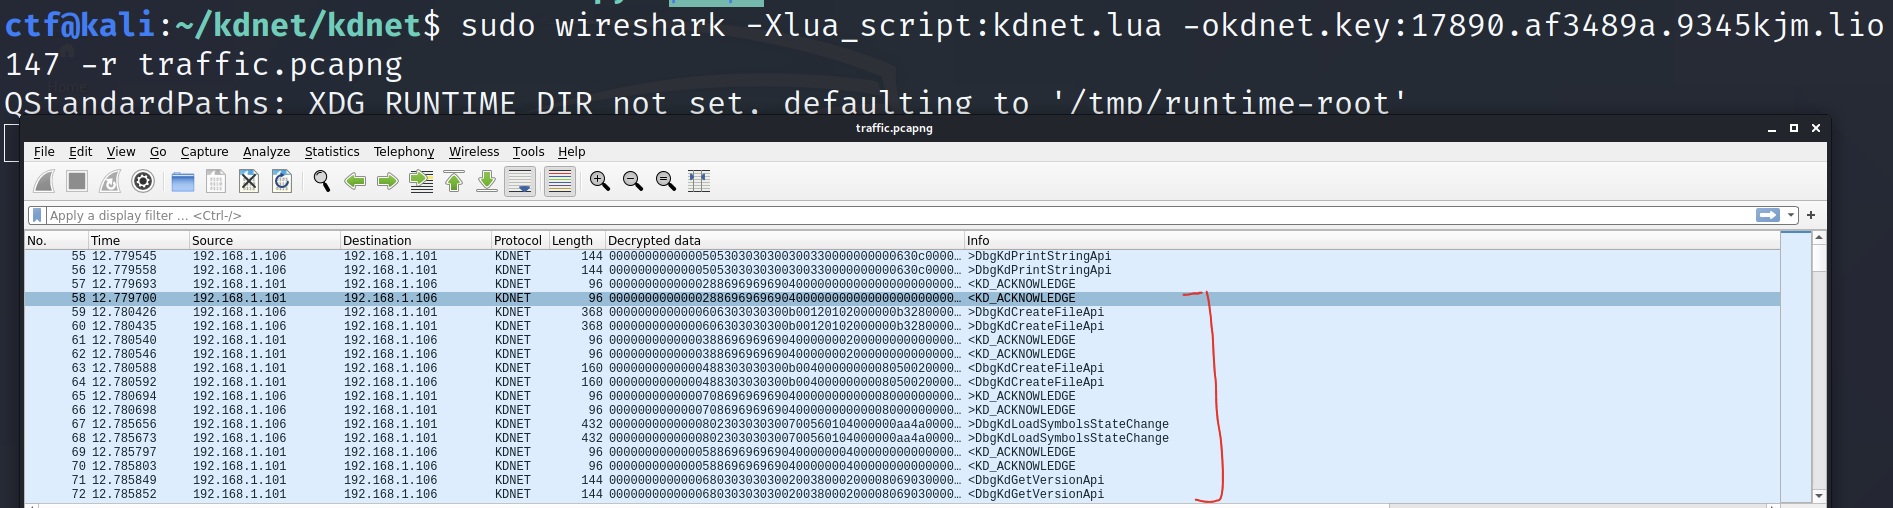Viewport: 1893px width, 508px height.
Task: Click the Resize columns to fit content icon
Action: coord(699,181)
